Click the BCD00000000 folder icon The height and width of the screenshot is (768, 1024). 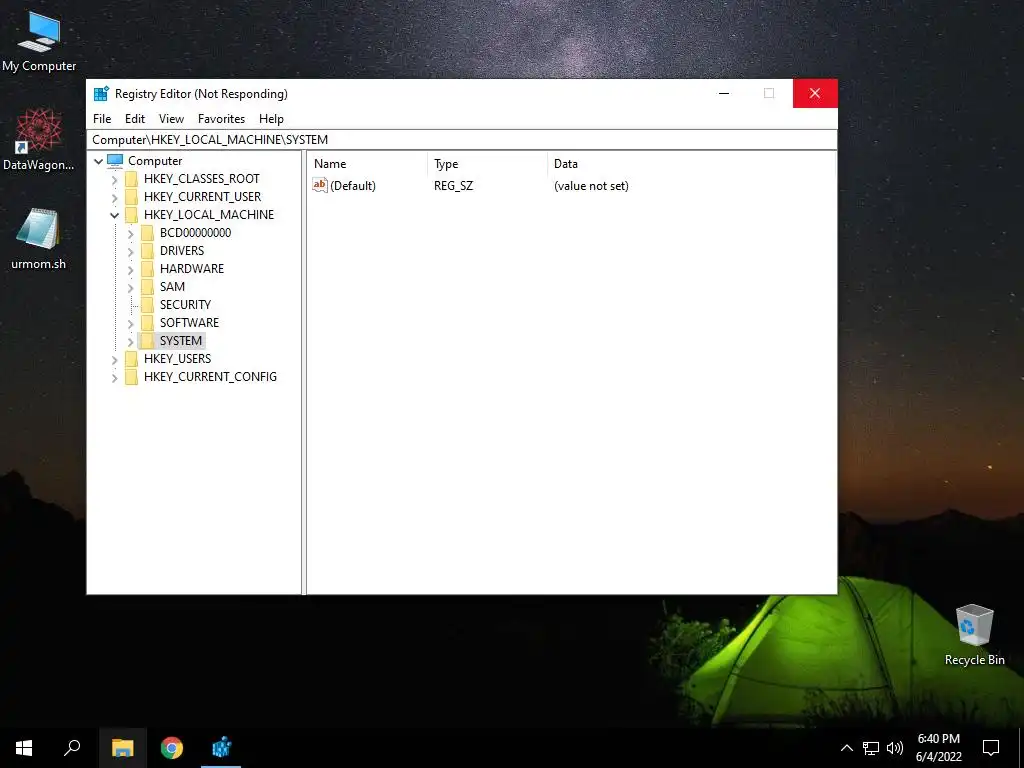tap(148, 232)
